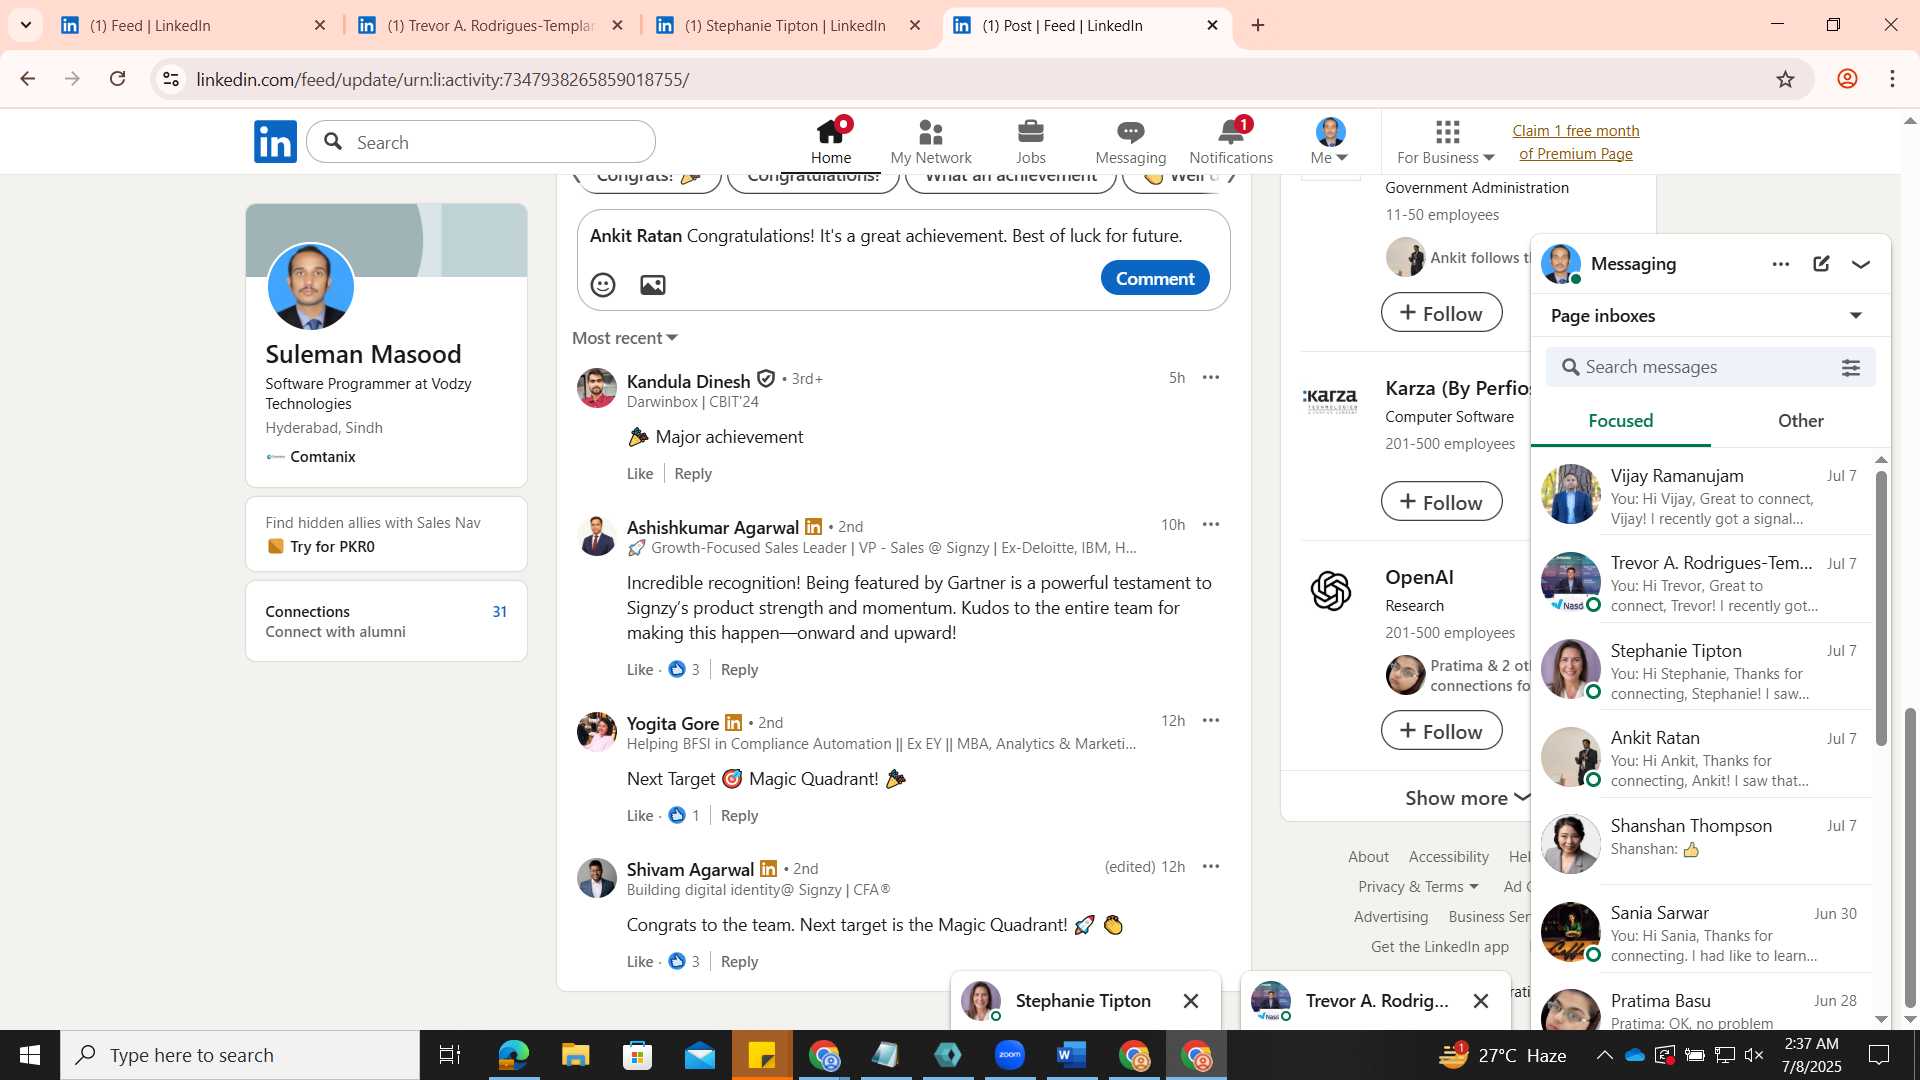Show hidden system tray icons
Image resolution: width=1920 pixels, height=1080 pixels.
coord(1604,1055)
